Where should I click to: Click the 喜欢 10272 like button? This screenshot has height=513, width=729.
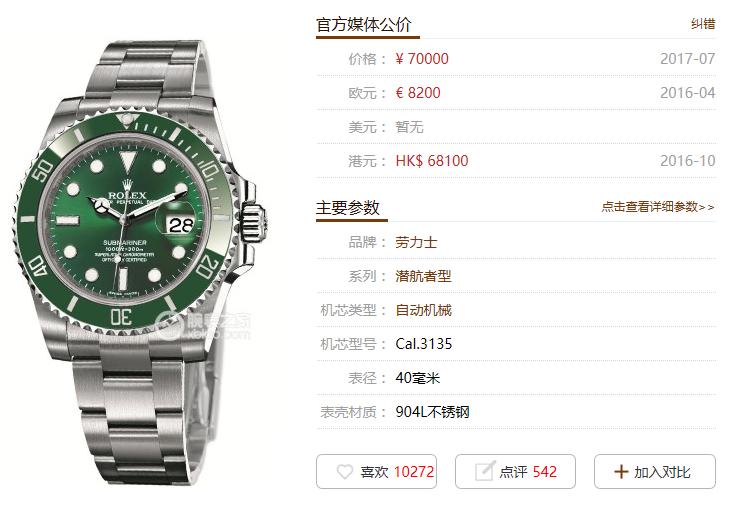376,472
